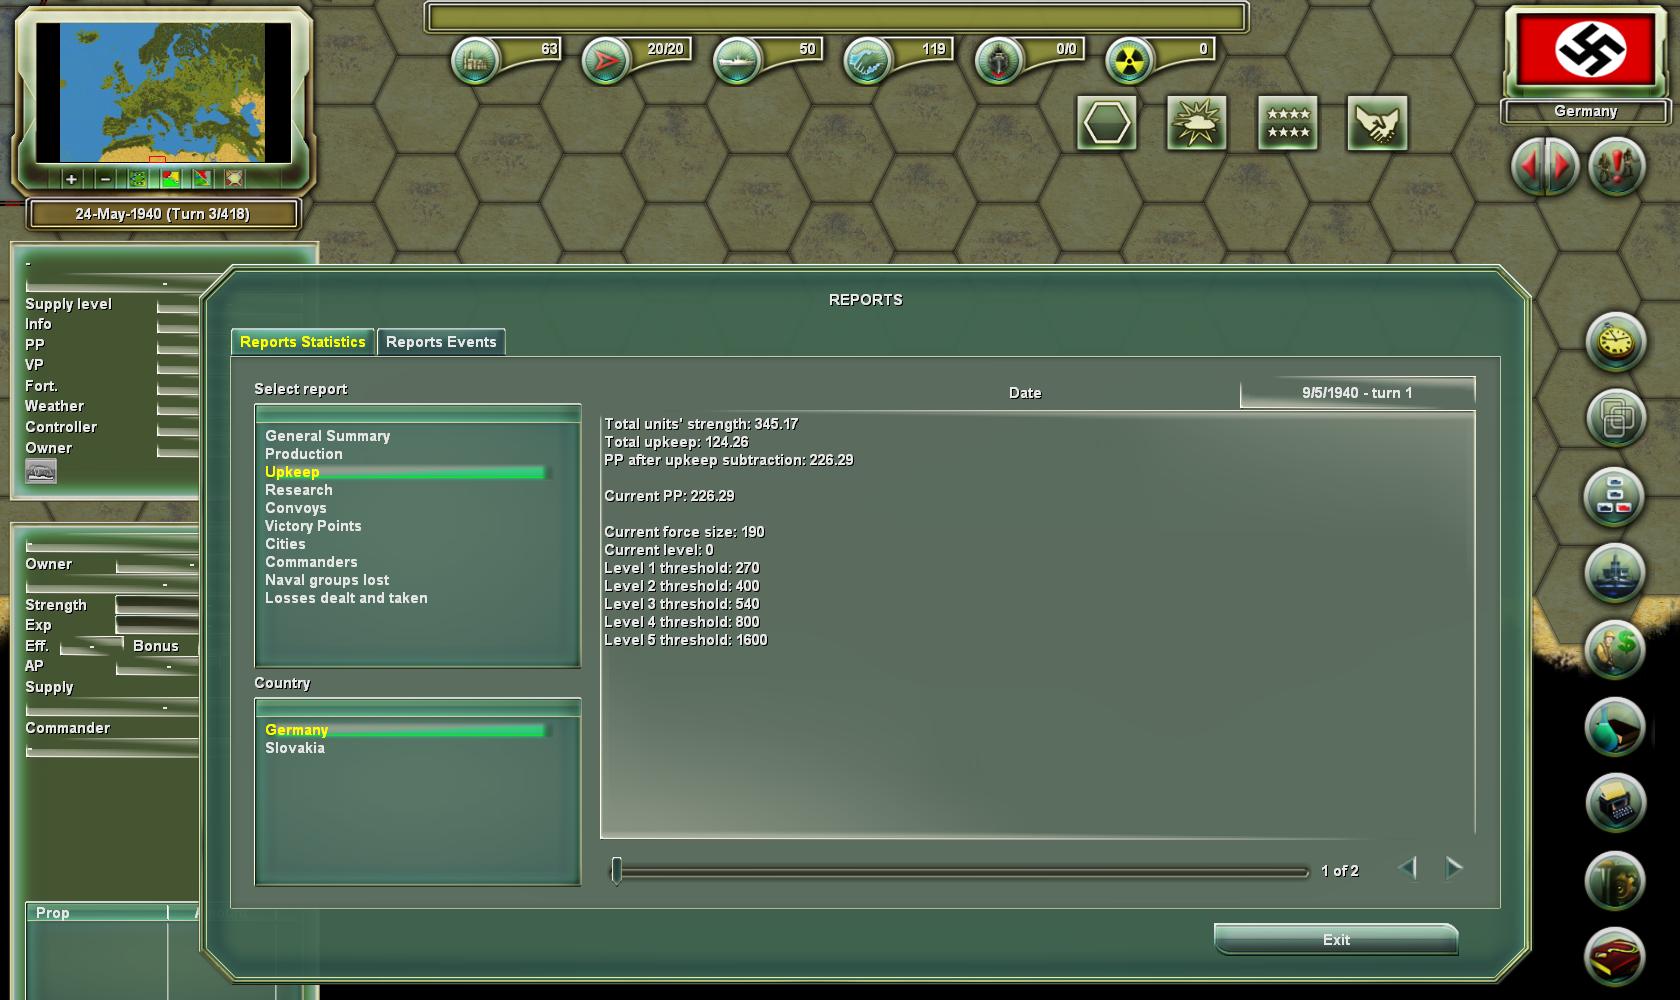Image resolution: width=1680 pixels, height=1000 pixels.
Task: Switch to the Reports Statistics tab
Action: click(x=303, y=342)
